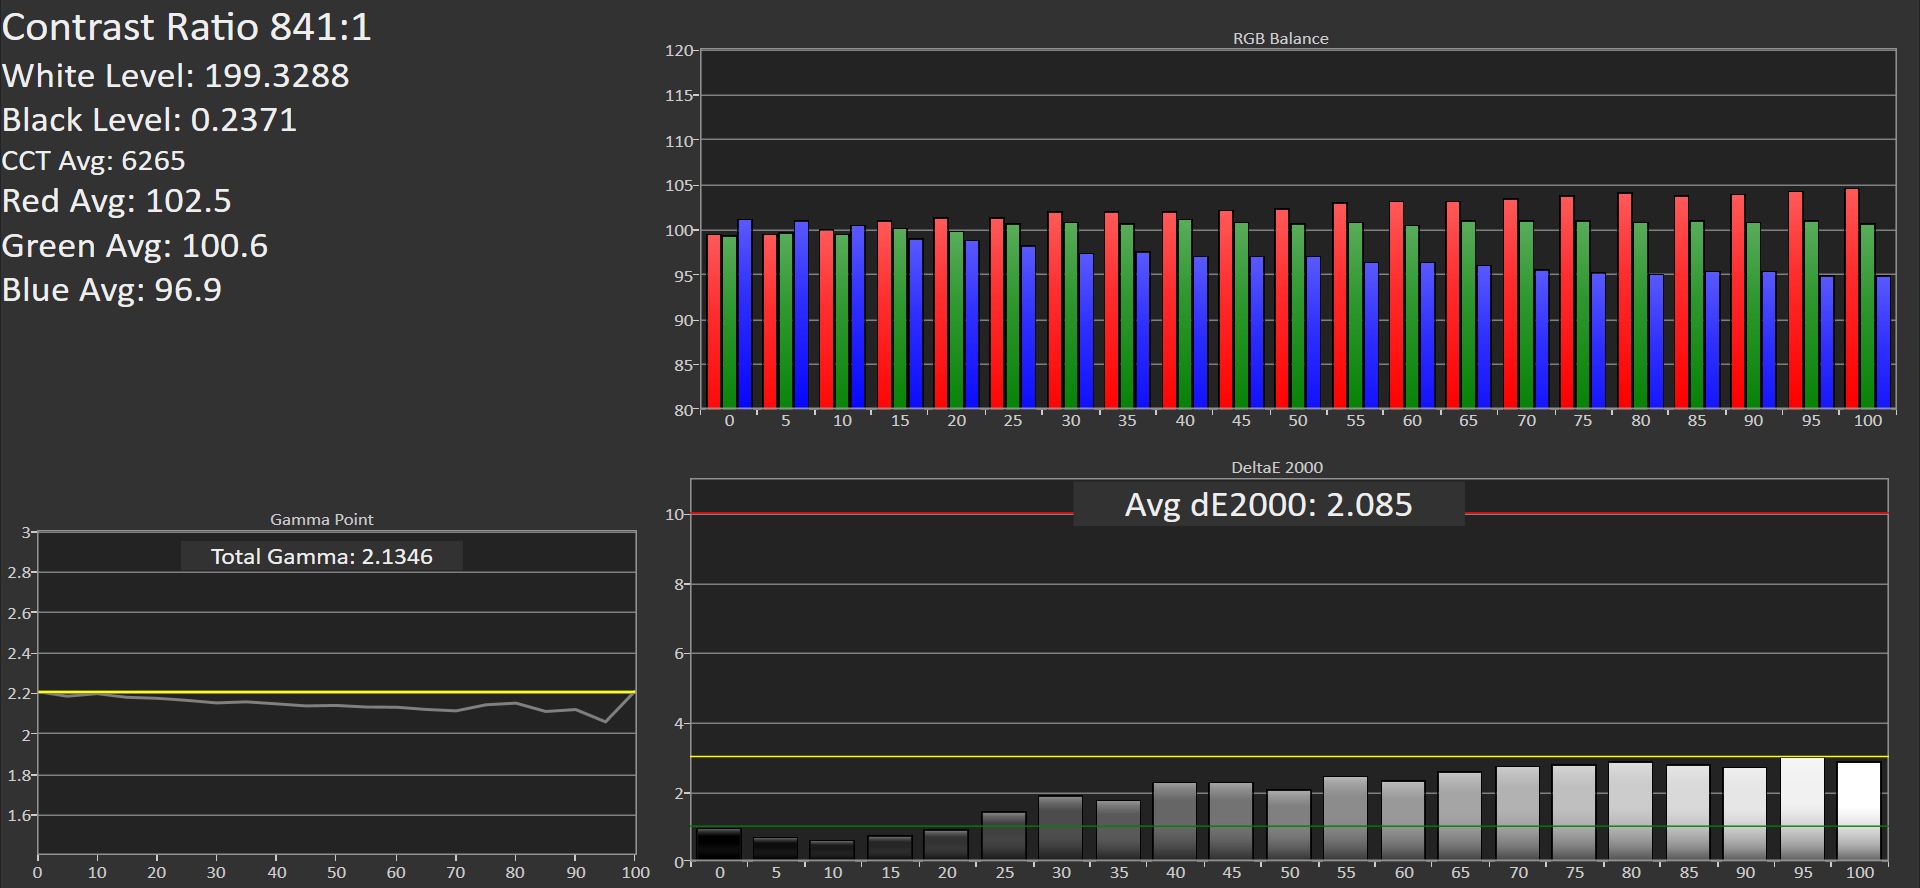
Task: Click the Red Avg: 102.5 value
Action: tap(117, 201)
